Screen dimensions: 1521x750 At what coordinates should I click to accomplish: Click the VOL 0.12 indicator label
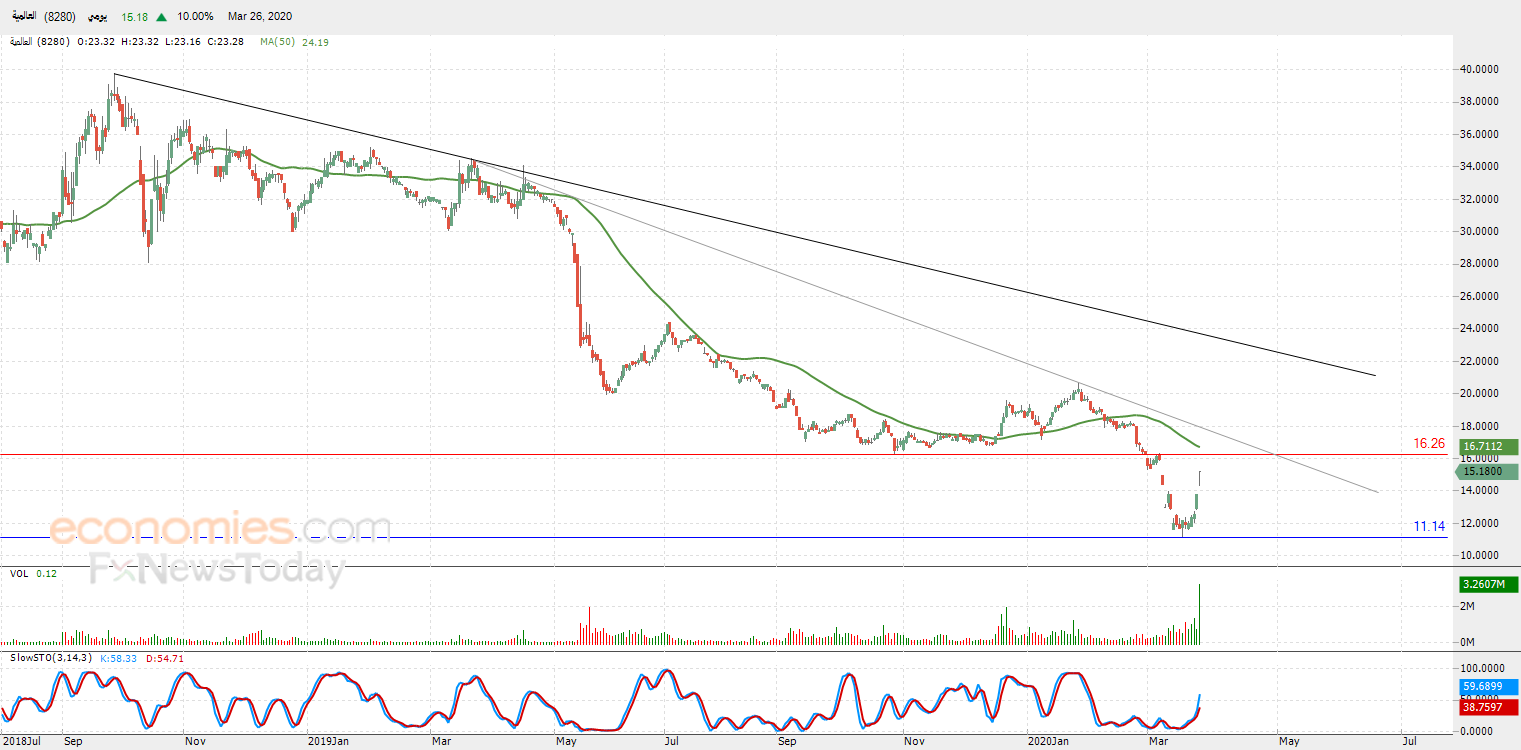coord(33,574)
